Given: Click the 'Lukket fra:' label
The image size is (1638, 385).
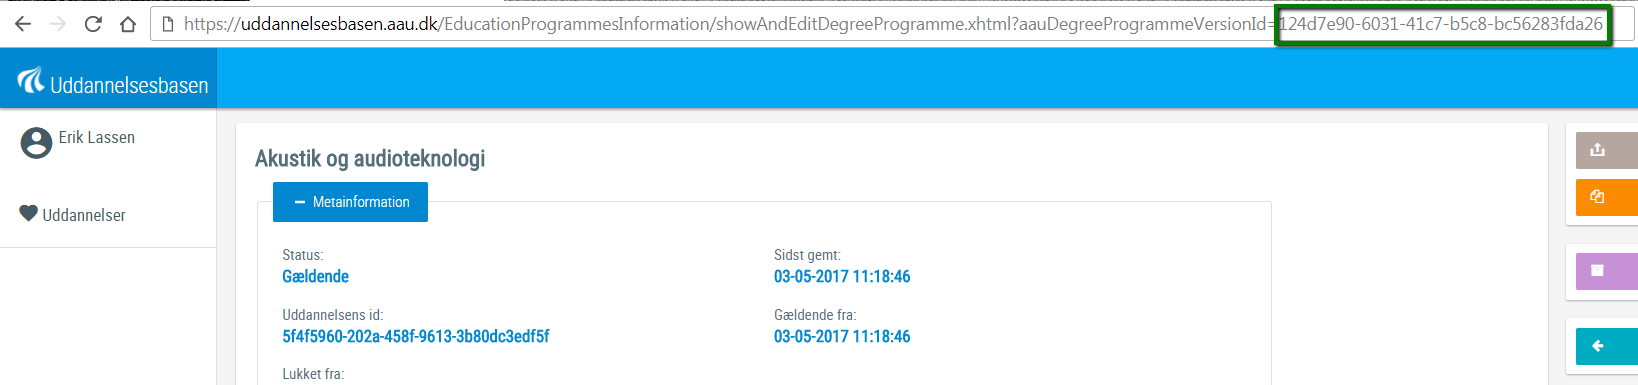Looking at the screenshot, I should pos(313,374).
